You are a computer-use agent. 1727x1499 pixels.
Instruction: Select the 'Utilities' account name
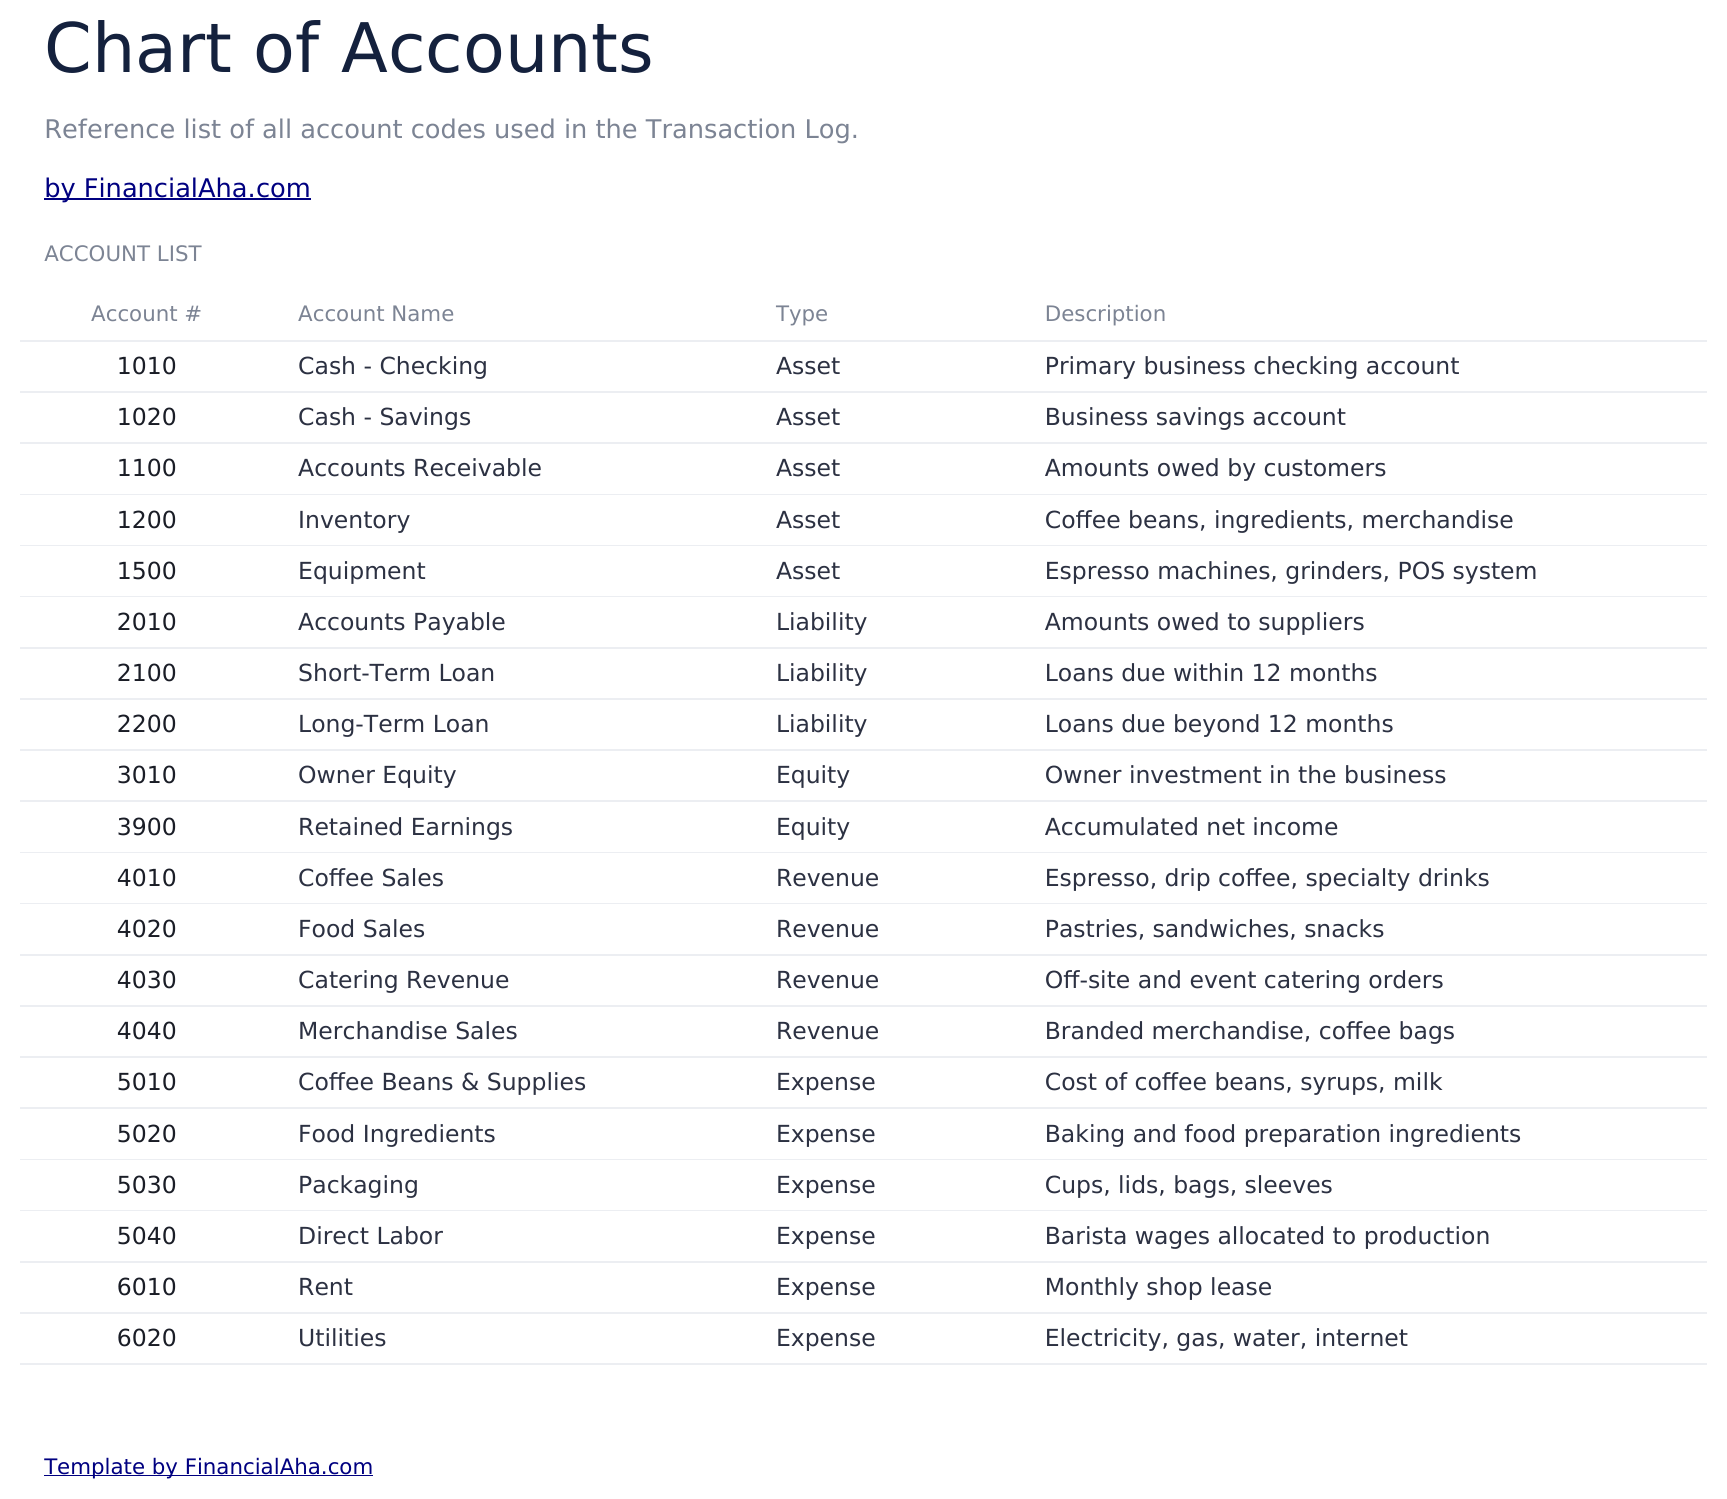coord(342,1338)
